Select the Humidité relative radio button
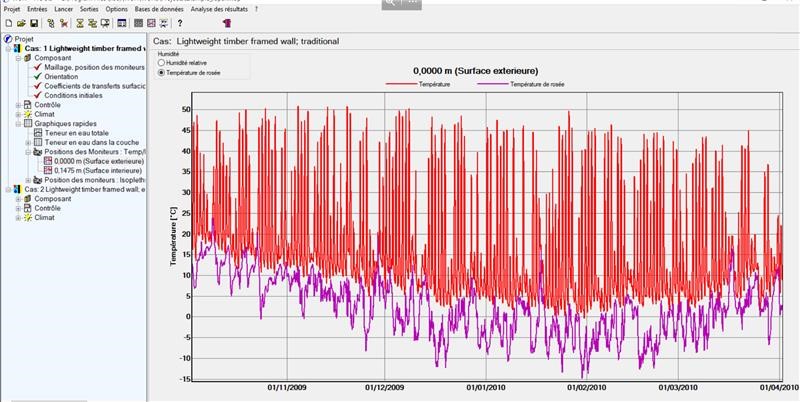 162,63
